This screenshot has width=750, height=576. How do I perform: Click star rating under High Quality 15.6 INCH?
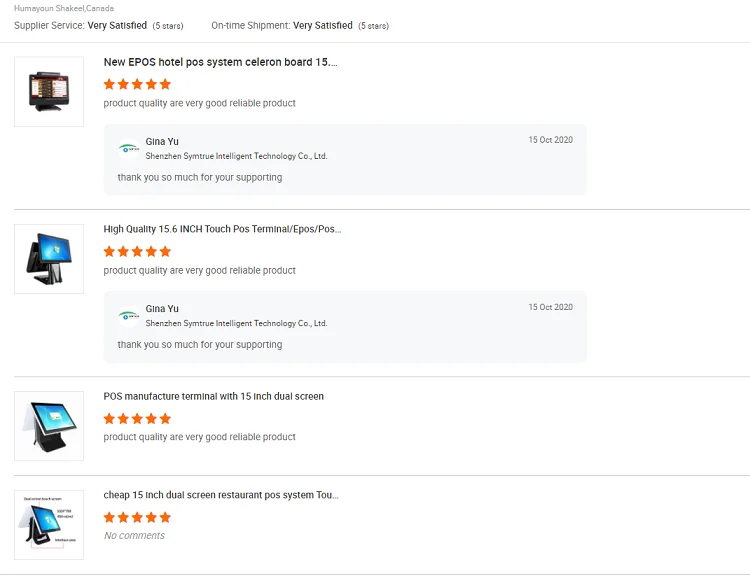coord(137,251)
